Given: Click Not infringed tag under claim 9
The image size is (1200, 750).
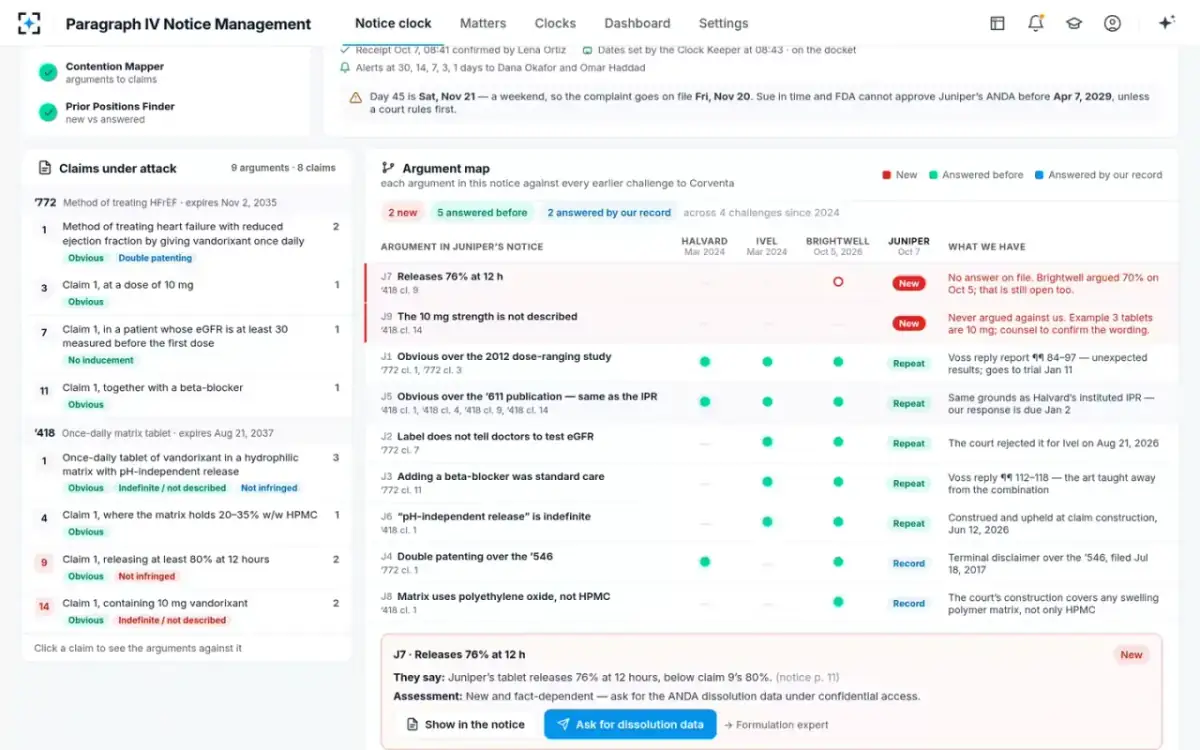Looking at the screenshot, I should click(147, 576).
